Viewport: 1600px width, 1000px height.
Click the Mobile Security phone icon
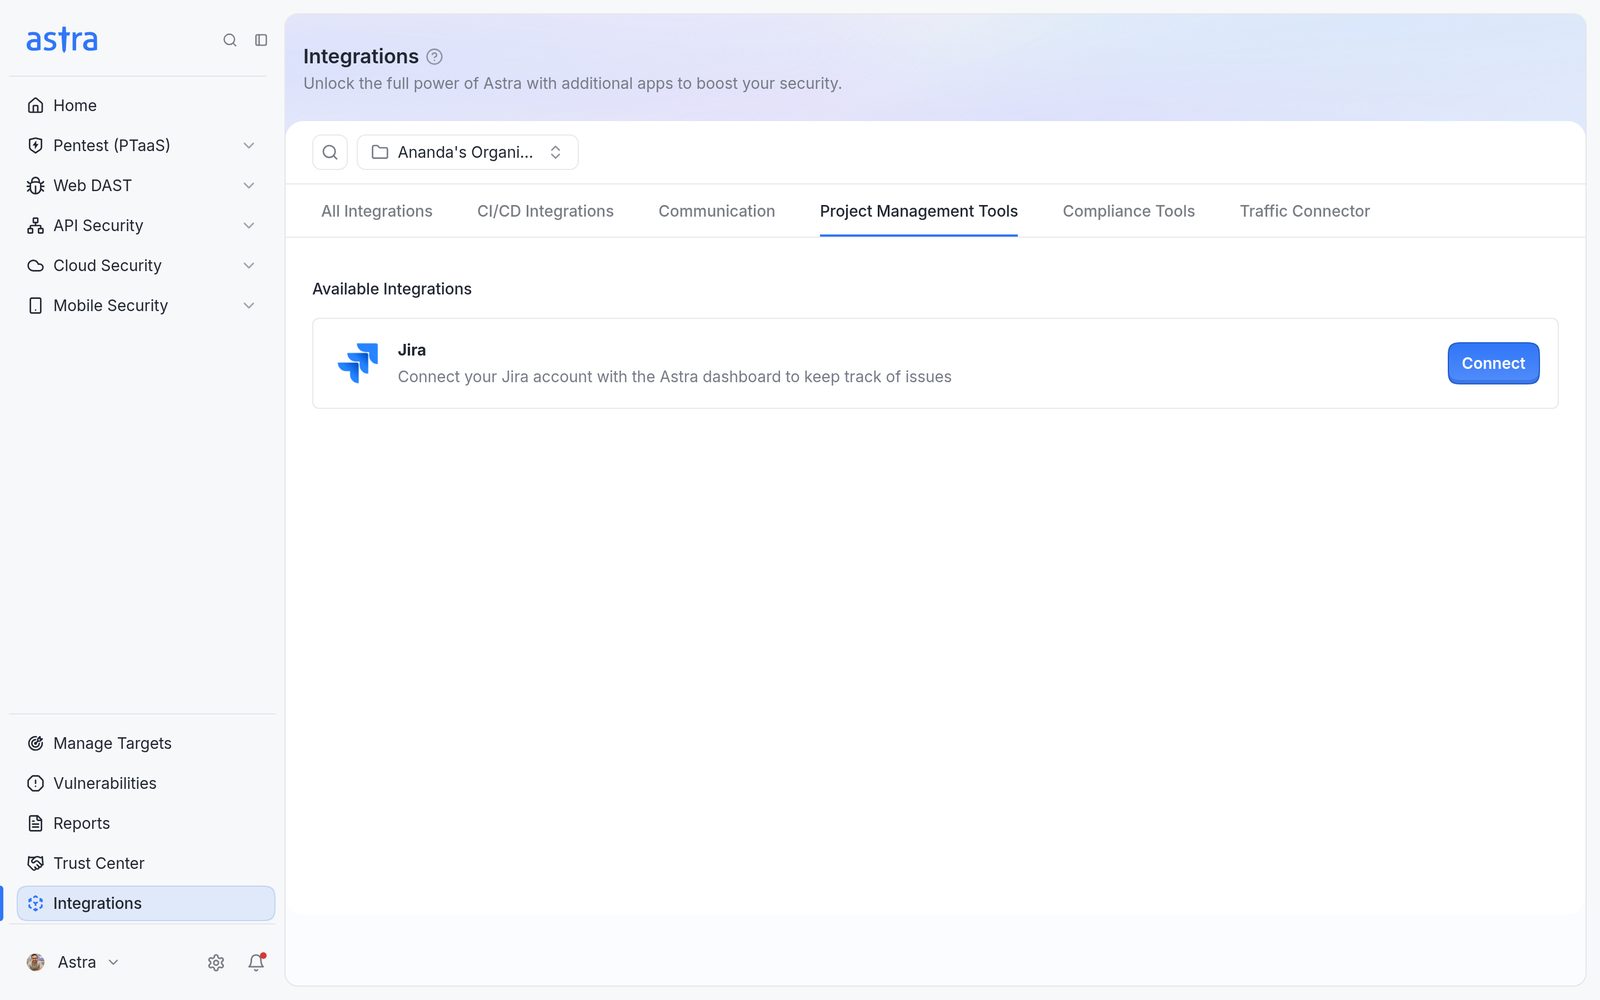pos(36,305)
